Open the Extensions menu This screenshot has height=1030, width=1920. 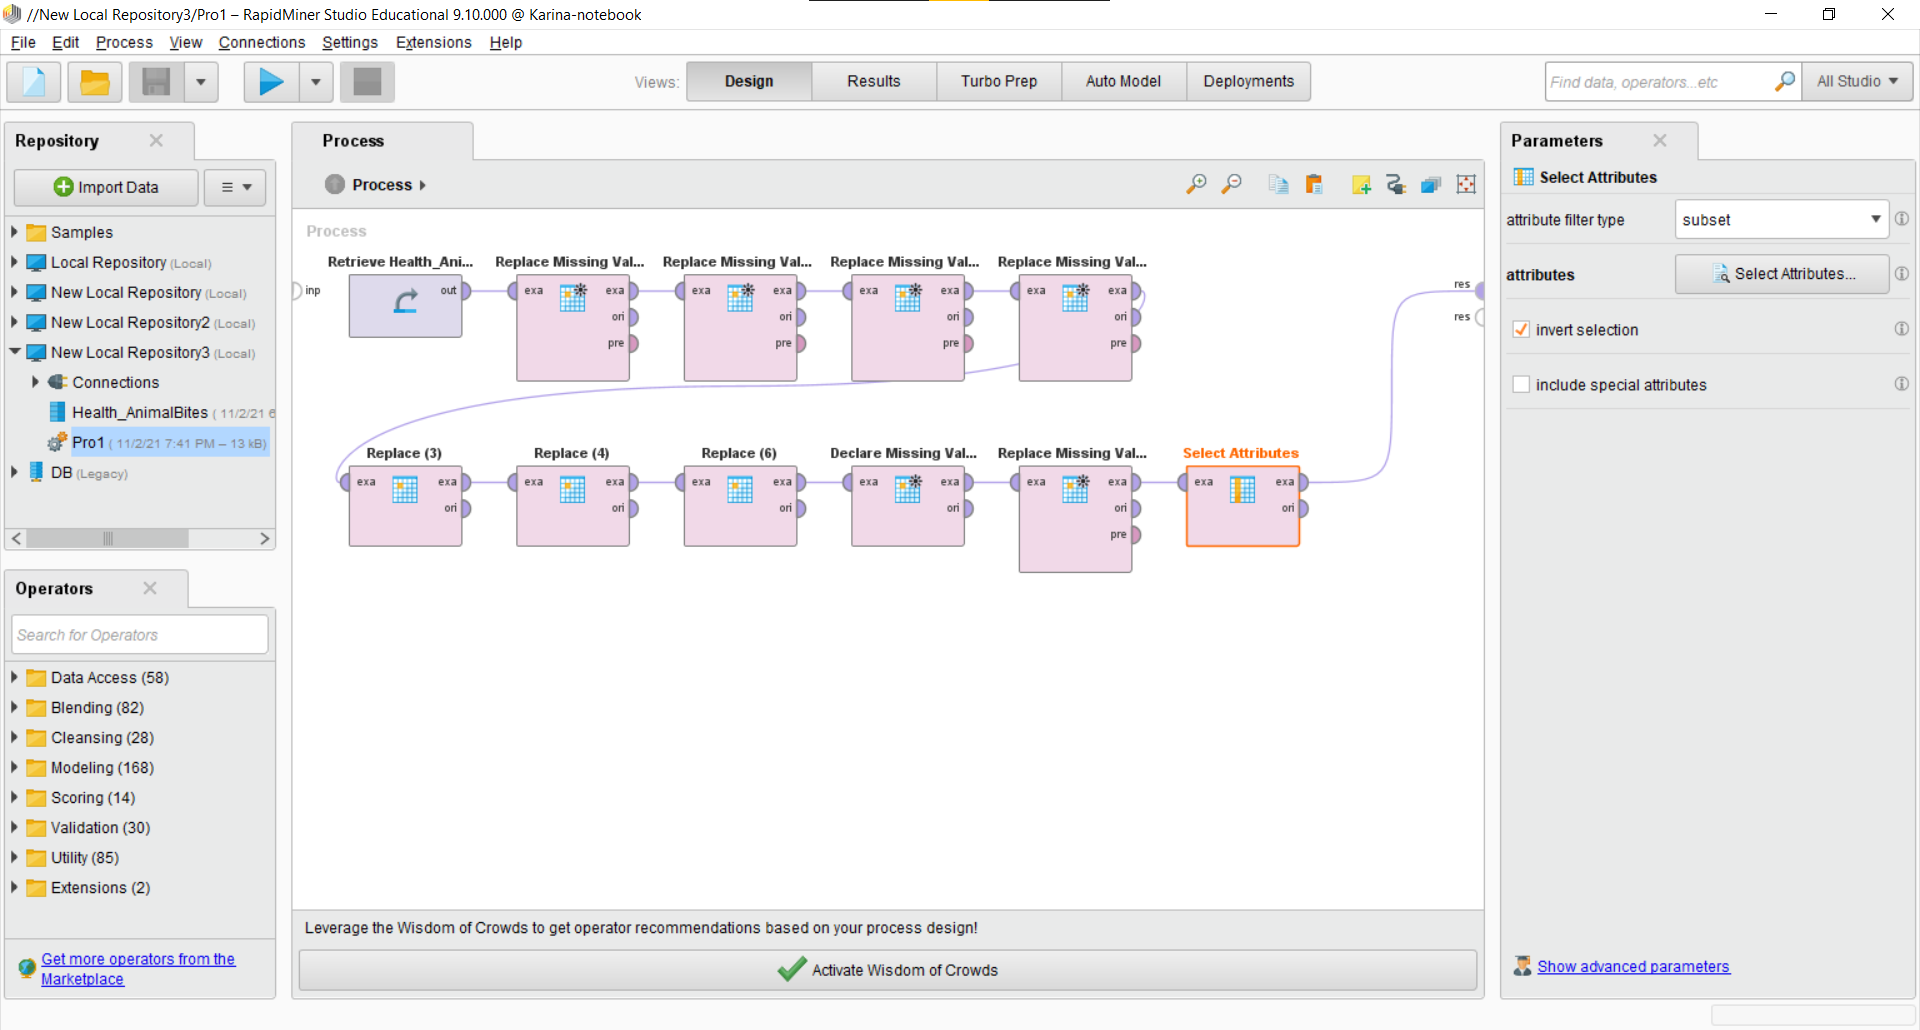[x=433, y=42]
